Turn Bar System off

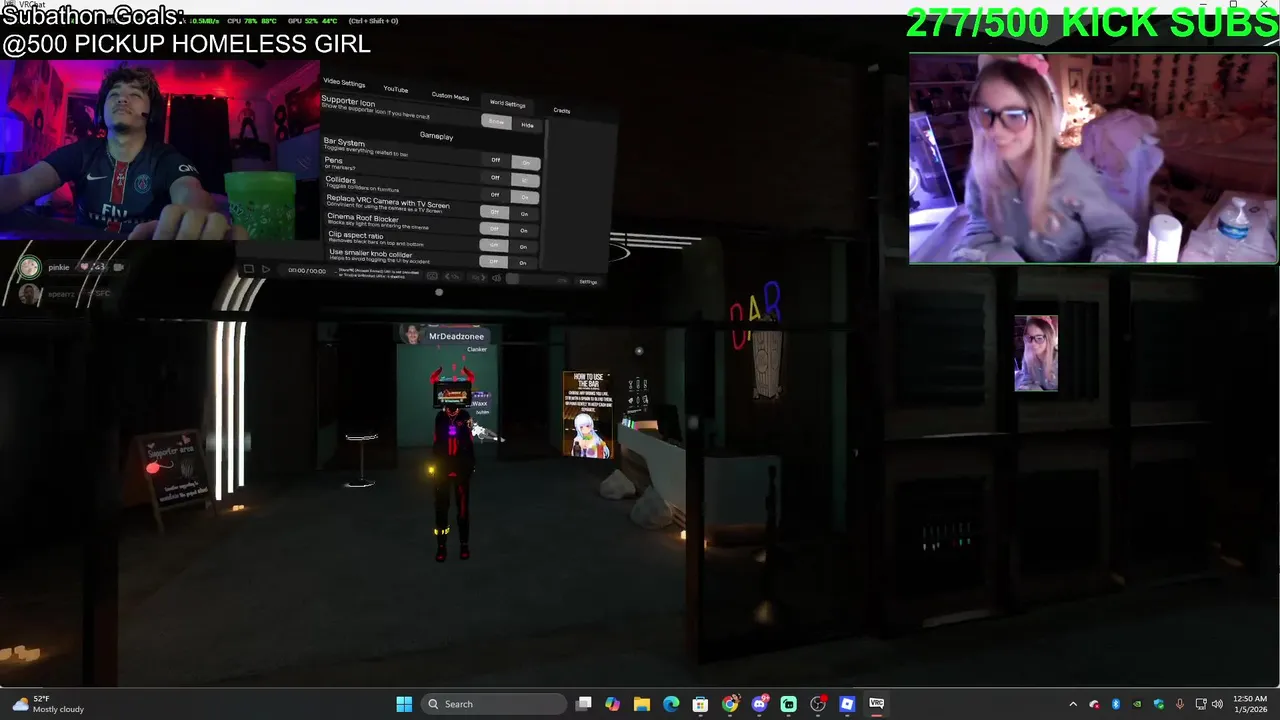(496, 160)
